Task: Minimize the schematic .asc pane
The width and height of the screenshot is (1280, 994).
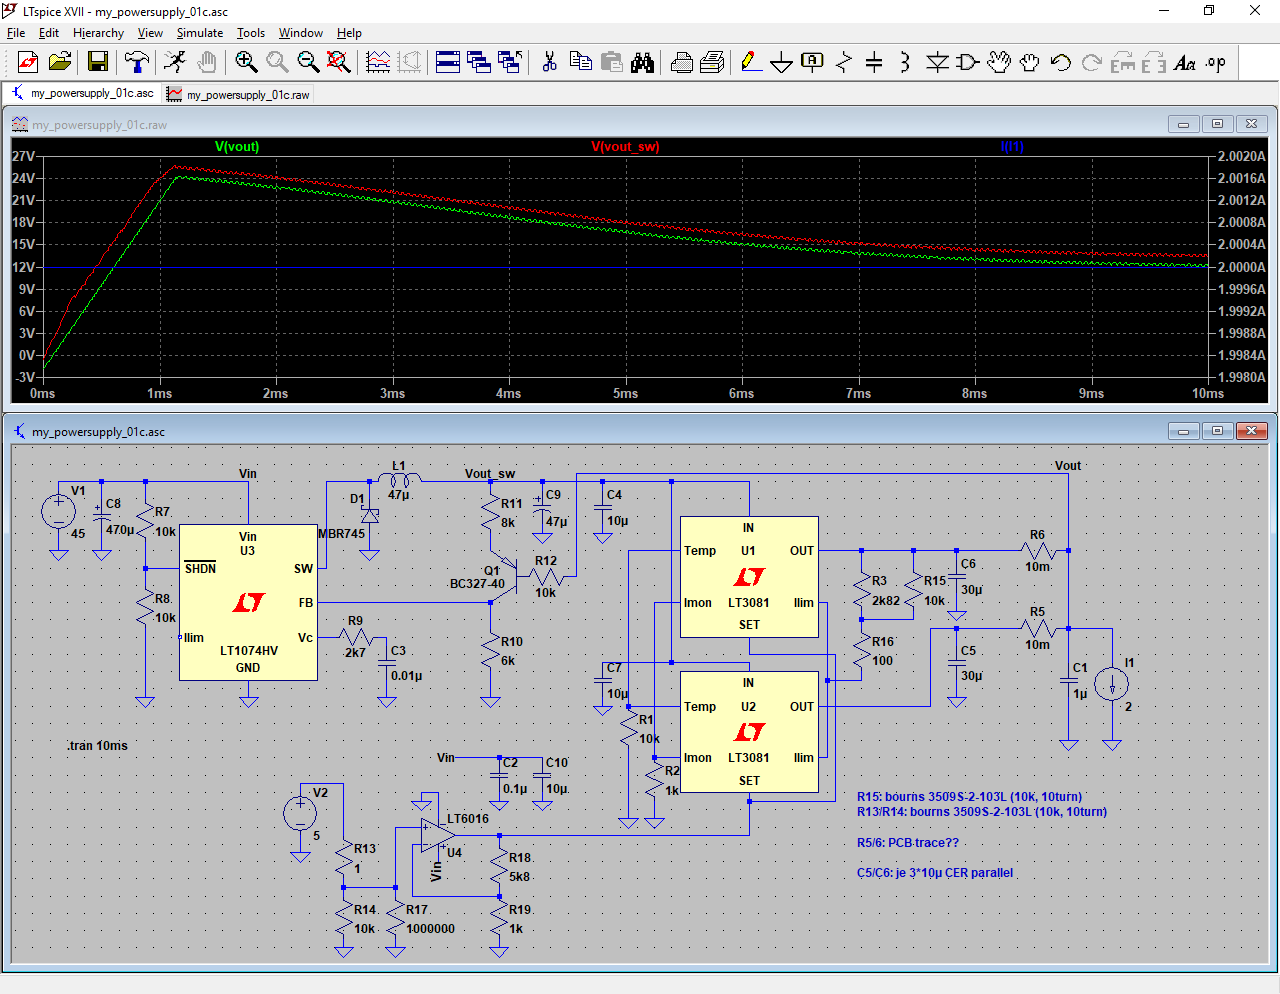Action: (x=1183, y=431)
